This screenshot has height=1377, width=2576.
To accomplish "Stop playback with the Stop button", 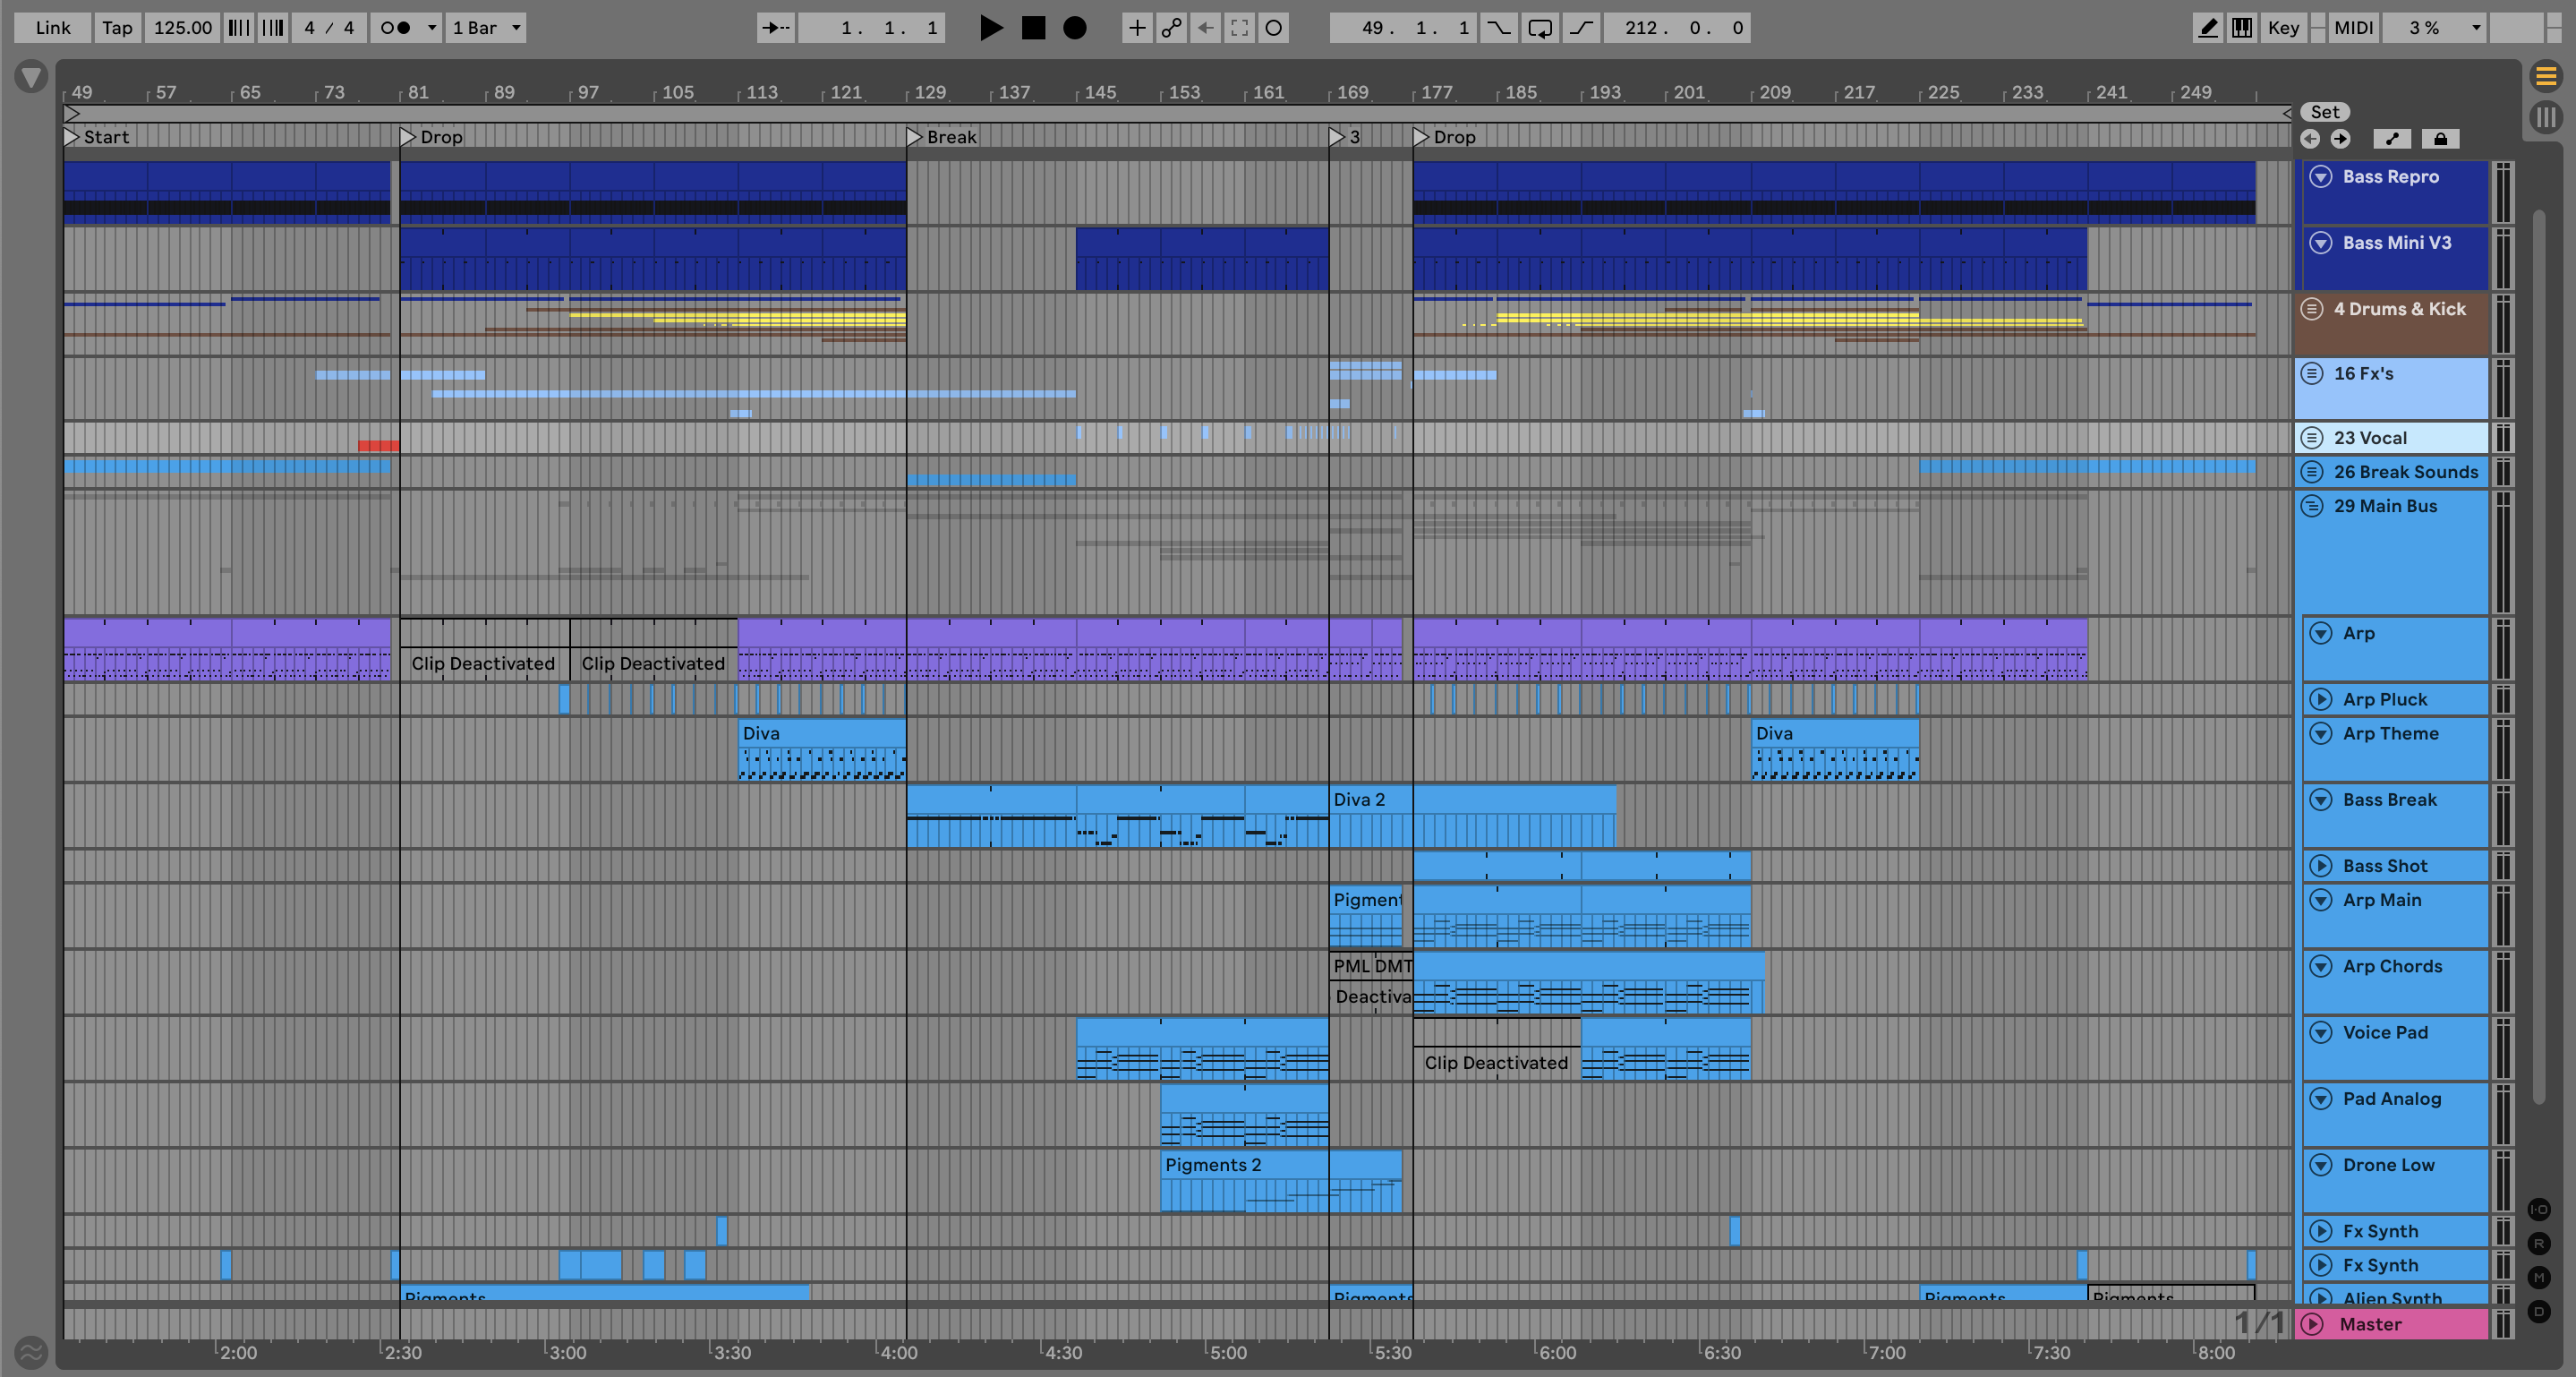I will click(1033, 28).
